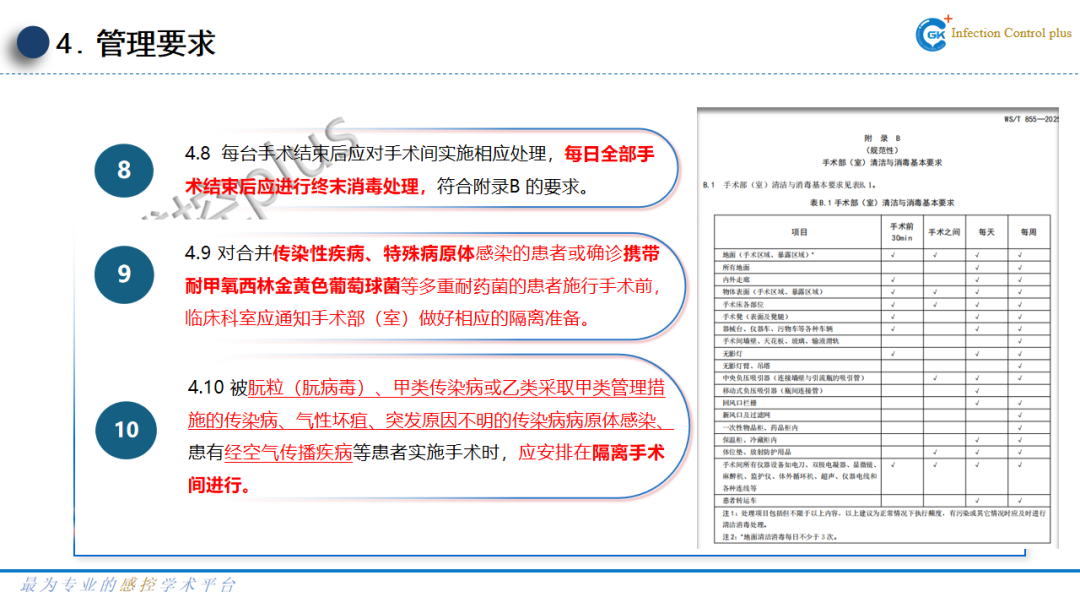Click table row '体位垫、放射防护用品'
Screen dimensions: 1080x608
(882, 452)
